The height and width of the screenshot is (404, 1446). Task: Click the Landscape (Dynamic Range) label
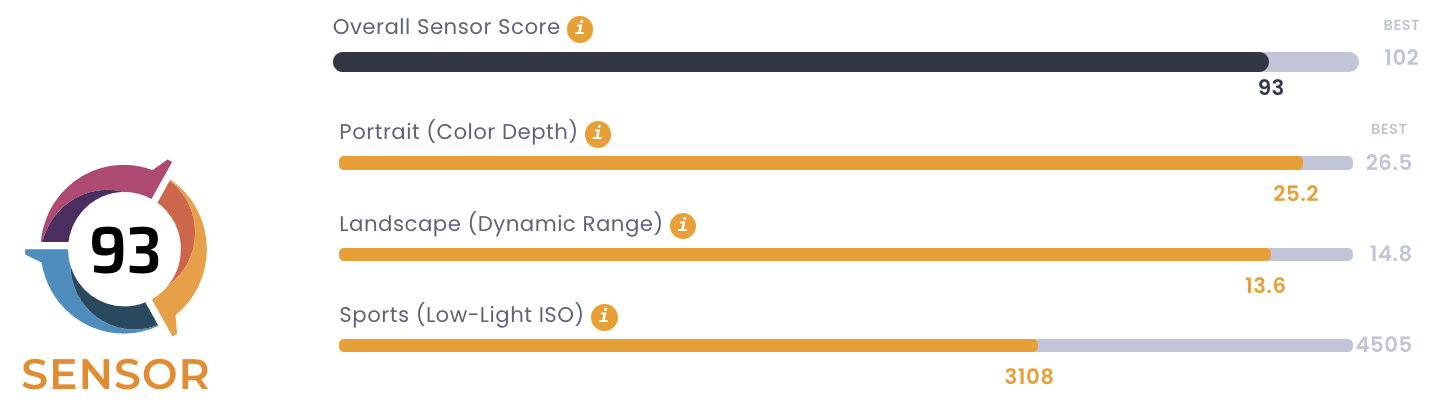[501, 225]
